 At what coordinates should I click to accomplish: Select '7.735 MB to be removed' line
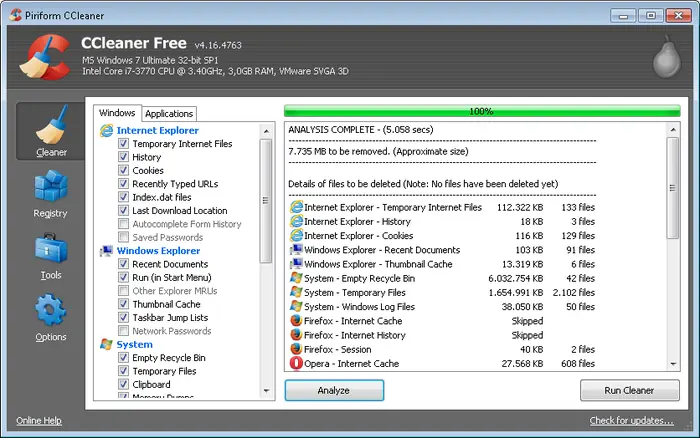click(378, 151)
